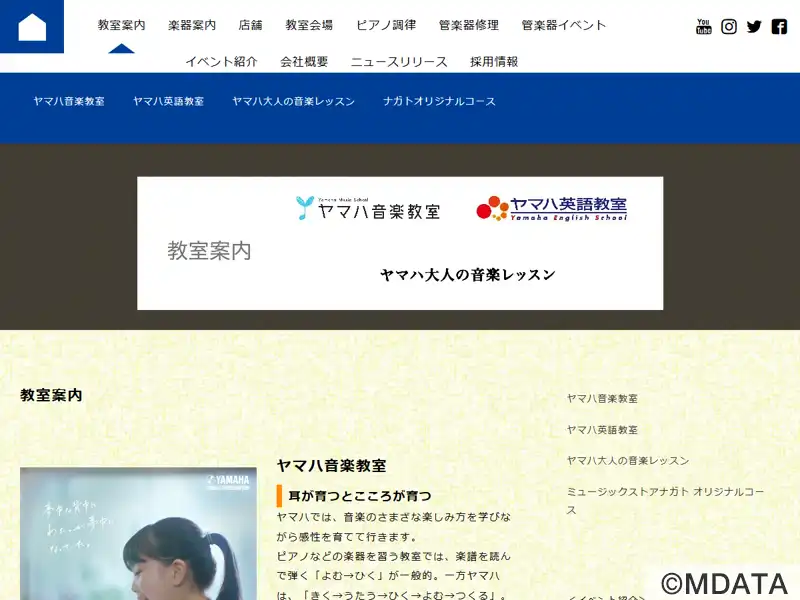Go to ナガトオリジナルコース in blue submenu
This screenshot has width=800, height=600.
click(439, 101)
